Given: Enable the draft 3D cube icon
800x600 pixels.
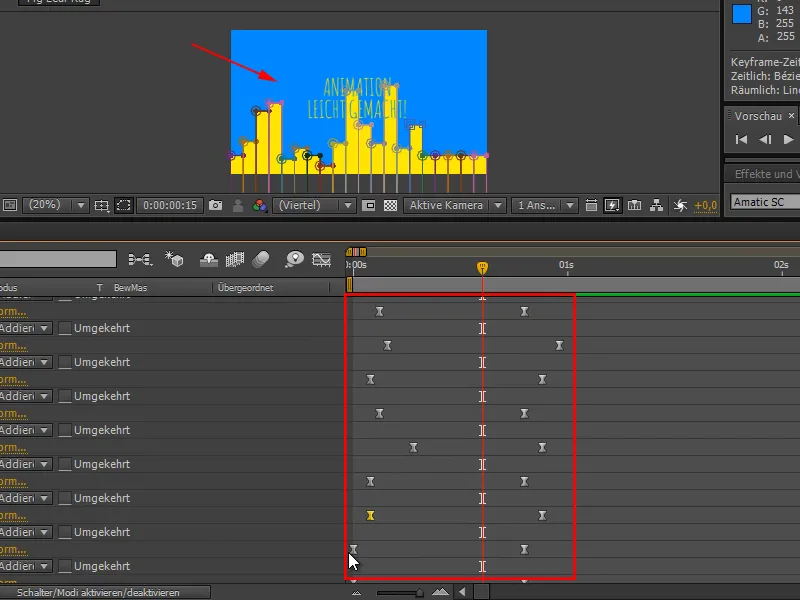Looking at the screenshot, I should pyautogui.click(x=174, y=259).
